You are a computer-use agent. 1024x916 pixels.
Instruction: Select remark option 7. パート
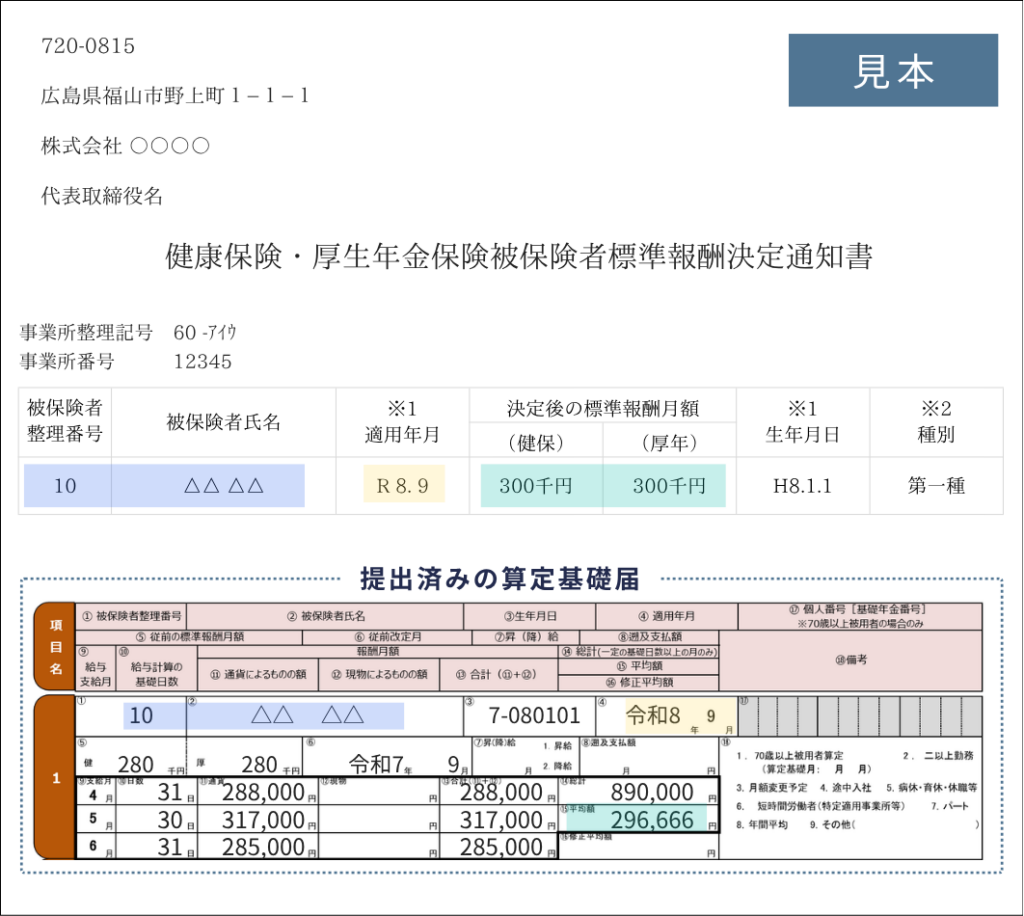(950, 806)
